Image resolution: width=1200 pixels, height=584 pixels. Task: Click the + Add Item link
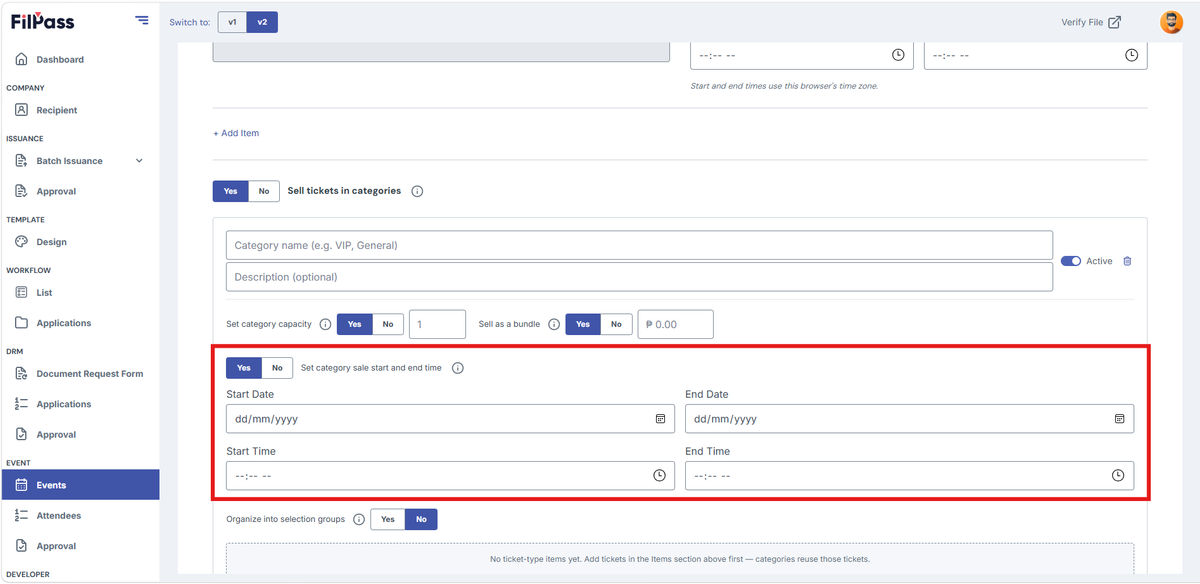point(236,133)
